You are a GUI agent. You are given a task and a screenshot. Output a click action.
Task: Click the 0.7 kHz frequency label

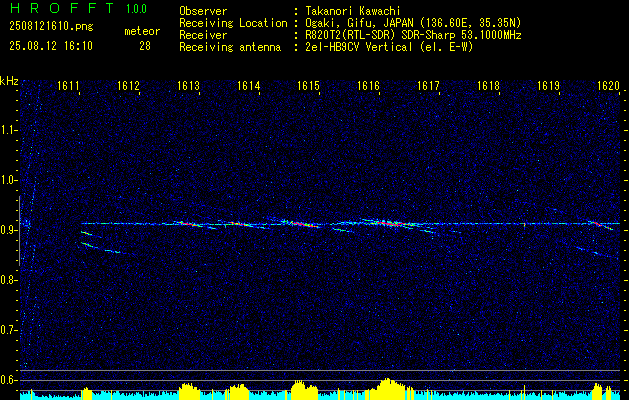coord(8,330)
